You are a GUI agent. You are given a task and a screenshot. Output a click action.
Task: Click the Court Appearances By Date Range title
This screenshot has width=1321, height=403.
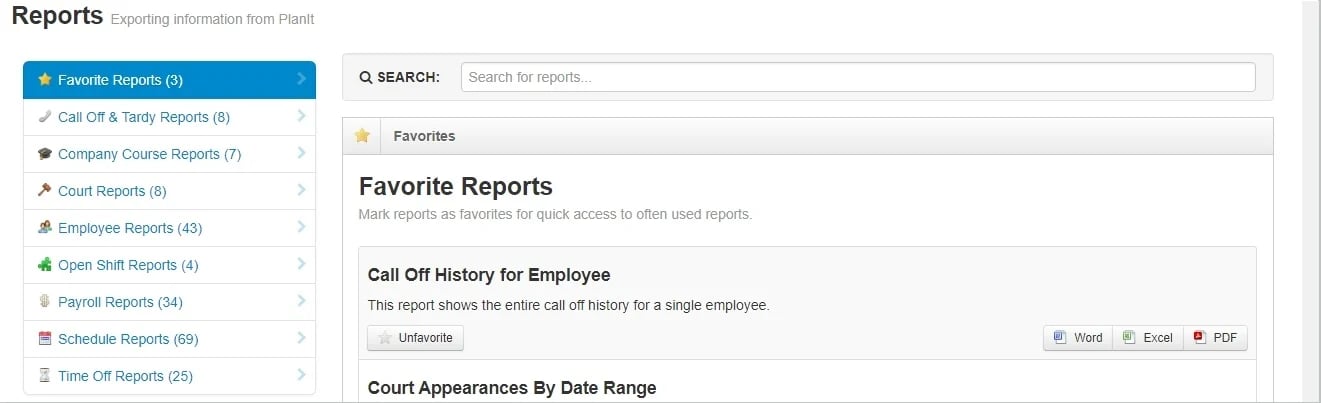[512, 388]
